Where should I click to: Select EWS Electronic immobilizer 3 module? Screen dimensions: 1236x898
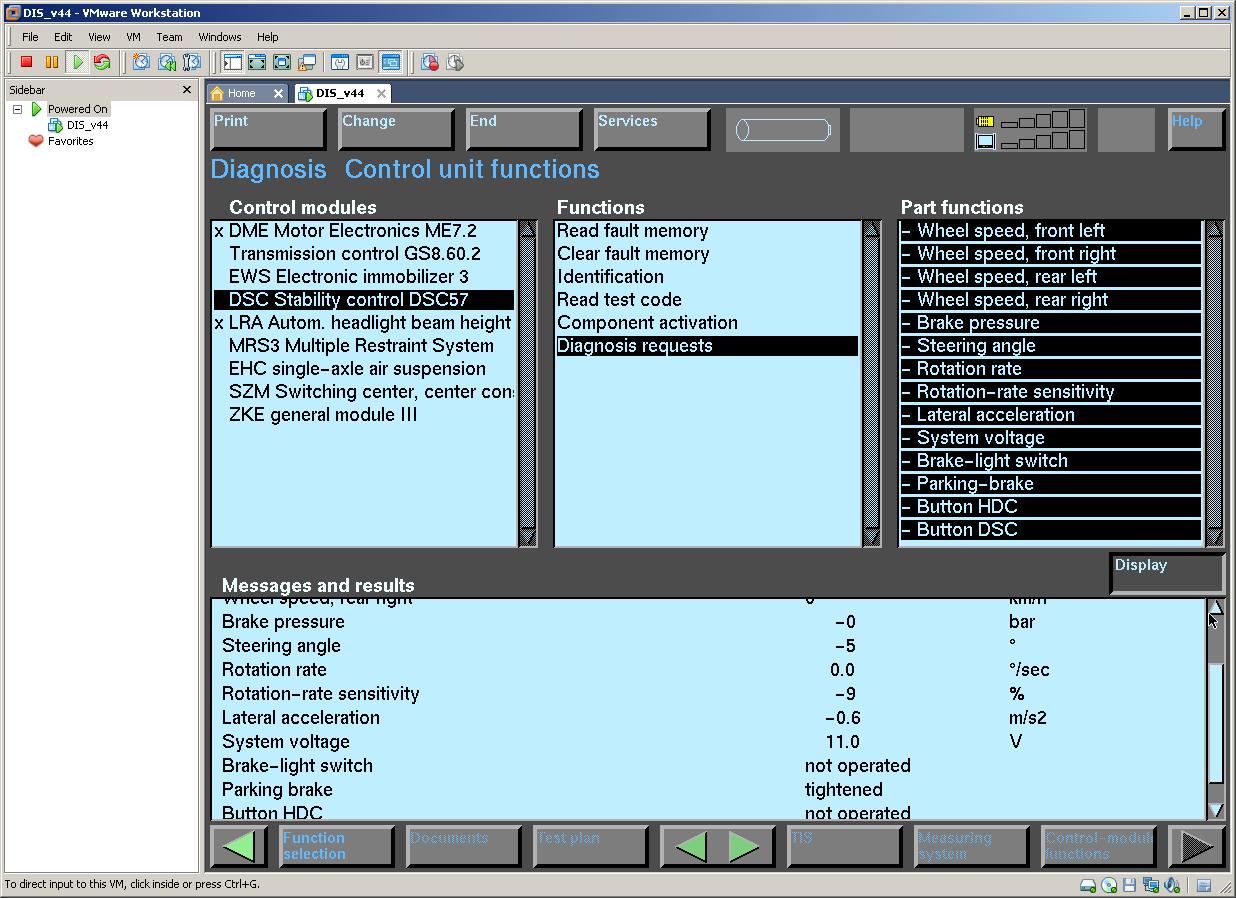point(364,277)
